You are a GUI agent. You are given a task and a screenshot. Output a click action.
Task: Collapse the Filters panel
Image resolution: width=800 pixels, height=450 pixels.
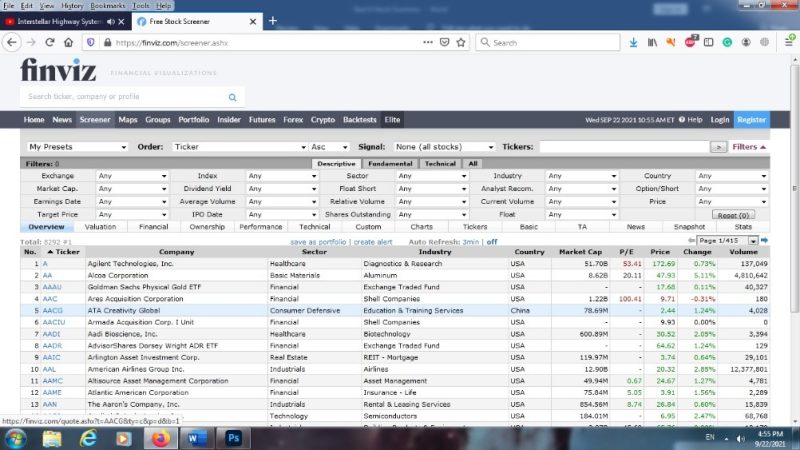pos(748,147)
